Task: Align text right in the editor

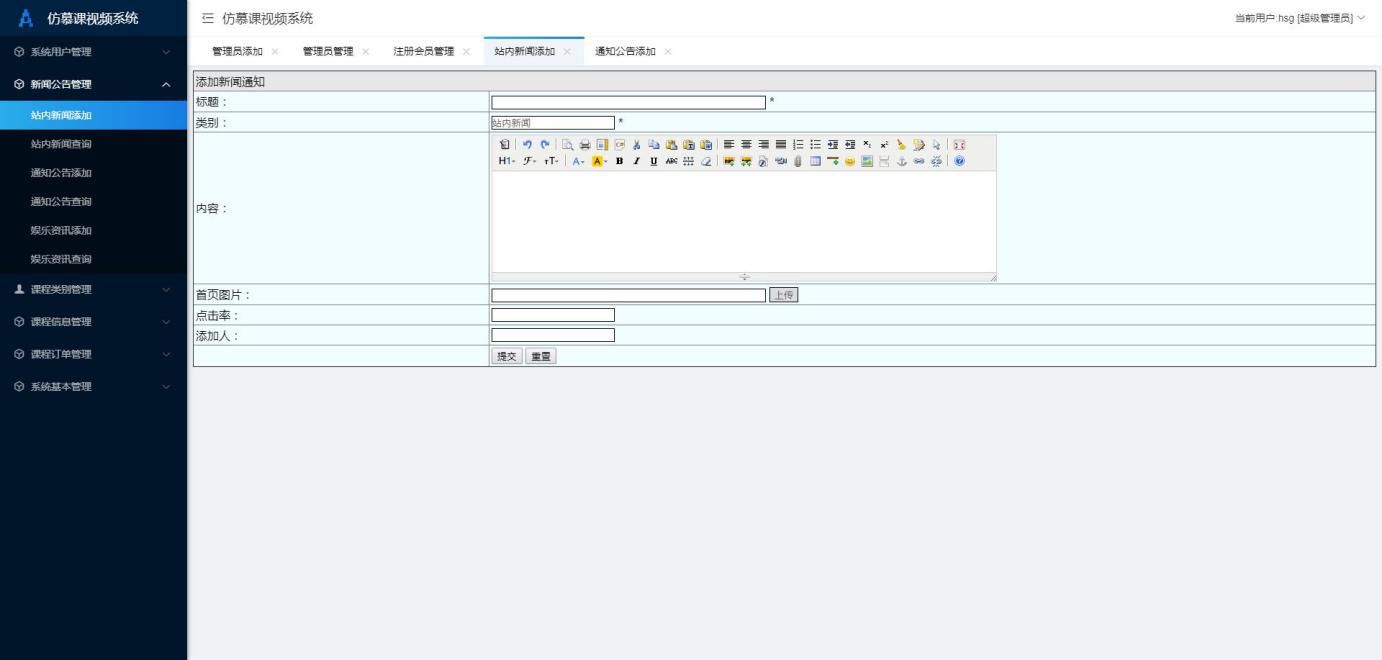Action: coord(763,145)
